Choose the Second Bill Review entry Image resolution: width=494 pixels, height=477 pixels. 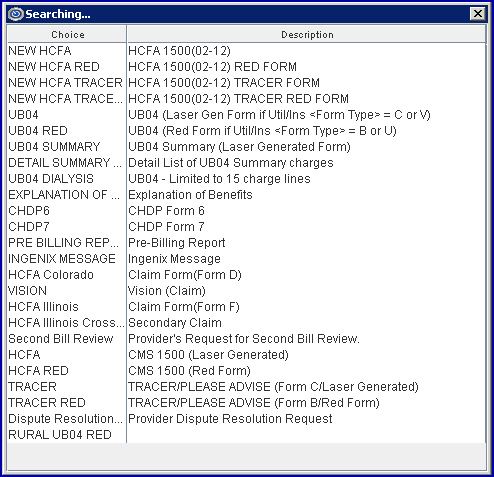click(246, 339)
